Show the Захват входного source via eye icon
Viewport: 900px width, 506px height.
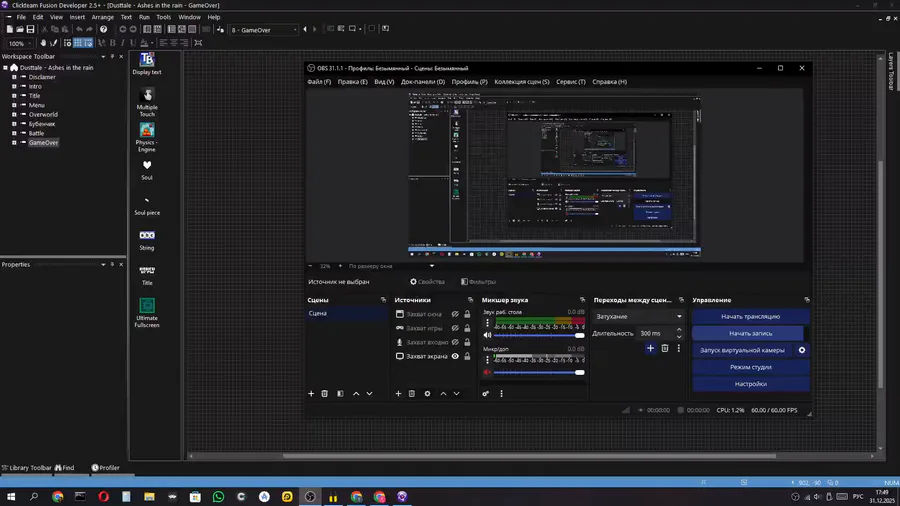(x=455, y=342)
